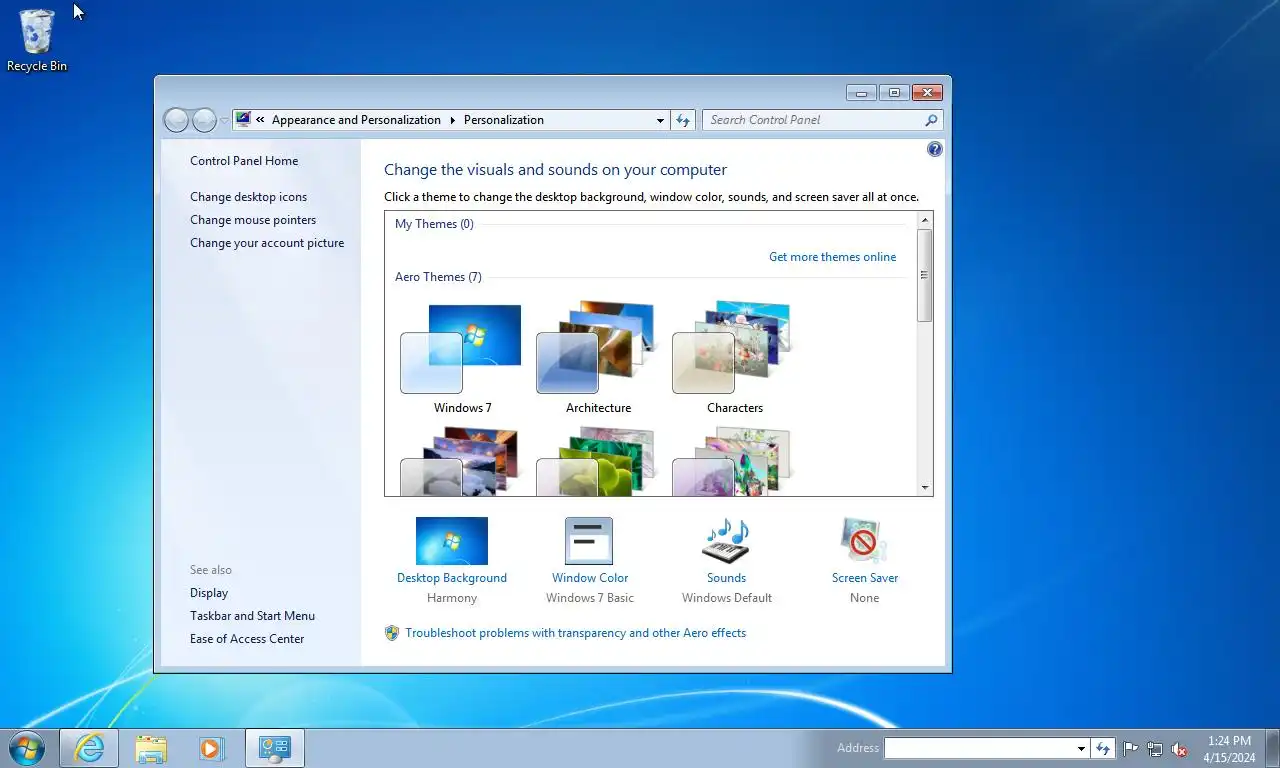1280x768 pixels.
Task: Open Control Panel Home link
Action: tap(244, 161)
